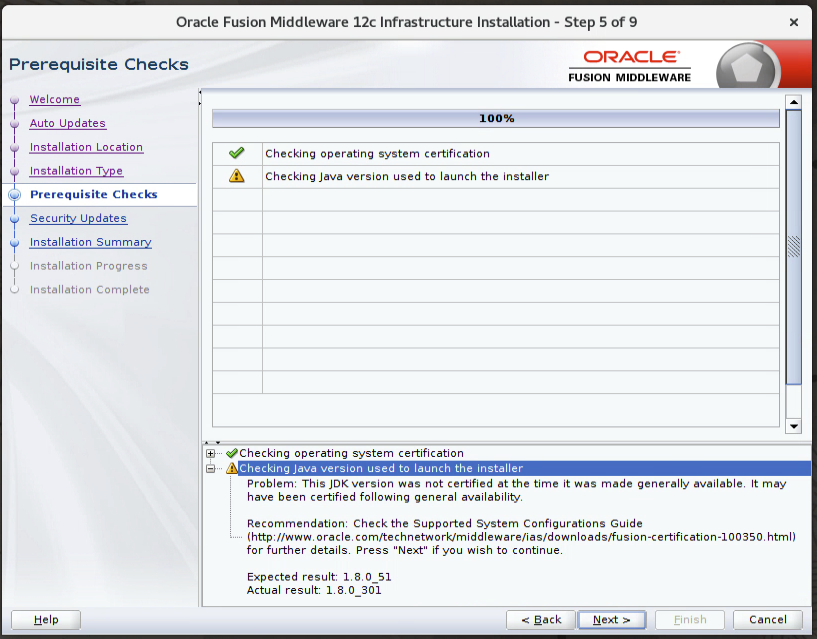Click the Oracle Fusion Middleware logo
The height and width of the screenshot is (639, 817).
point(630,66)
